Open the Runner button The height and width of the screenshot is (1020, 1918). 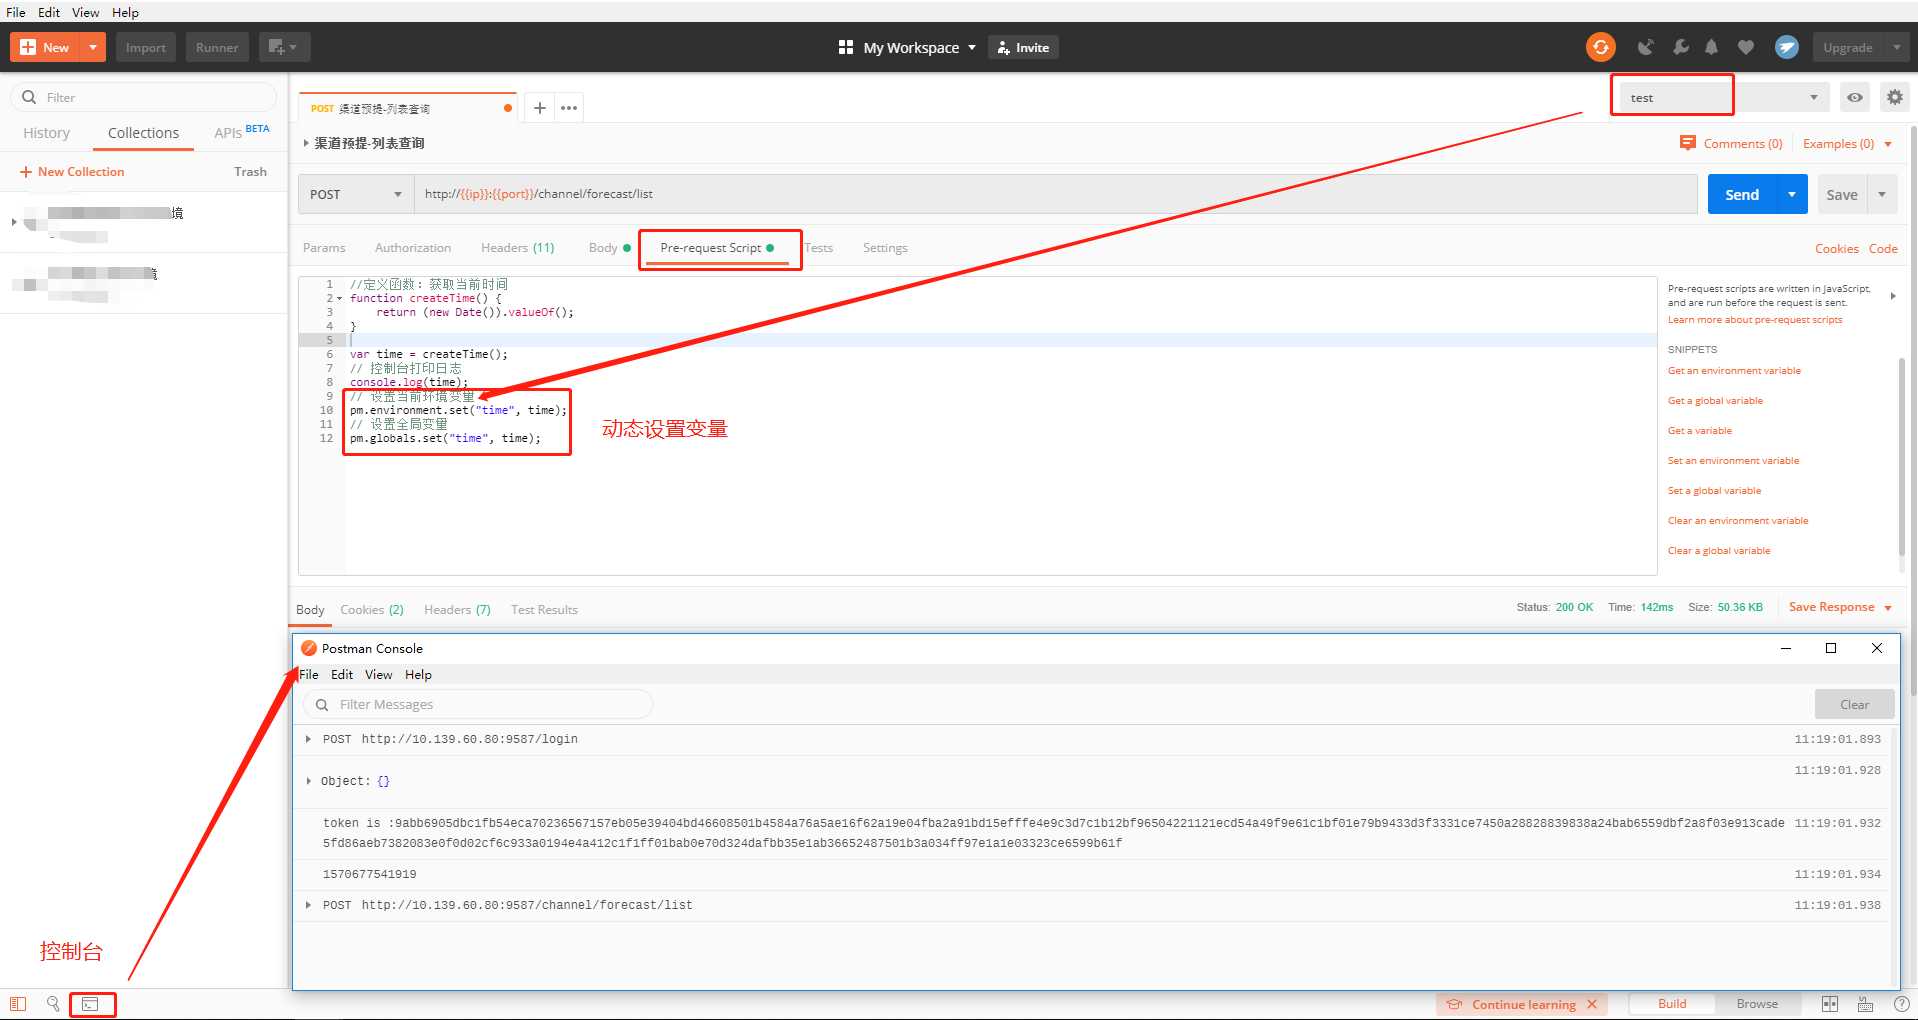coord(217,47)
